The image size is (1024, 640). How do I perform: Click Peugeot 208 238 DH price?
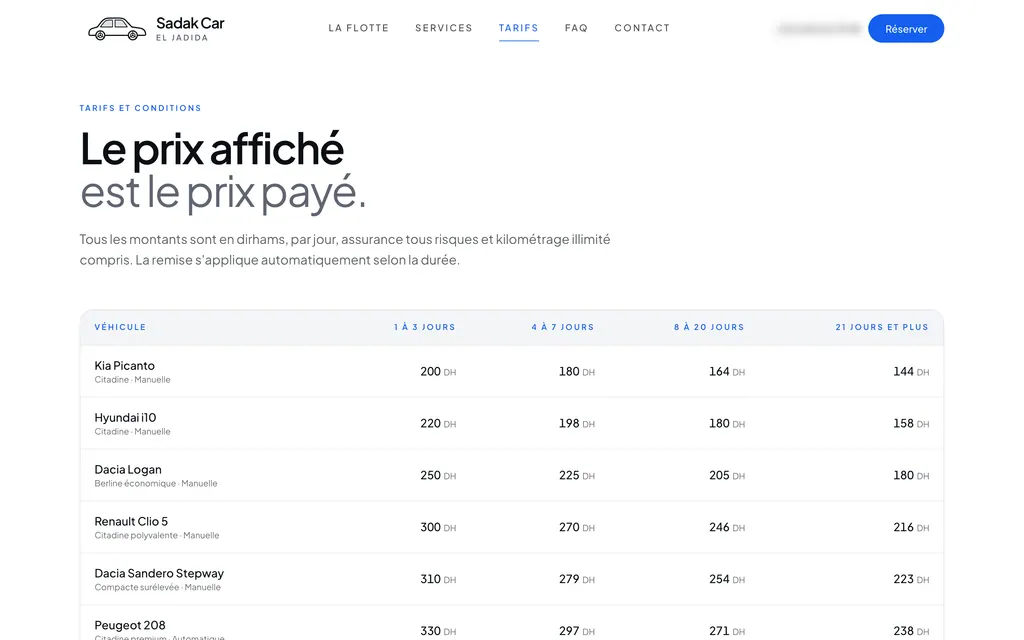point(911,631)
